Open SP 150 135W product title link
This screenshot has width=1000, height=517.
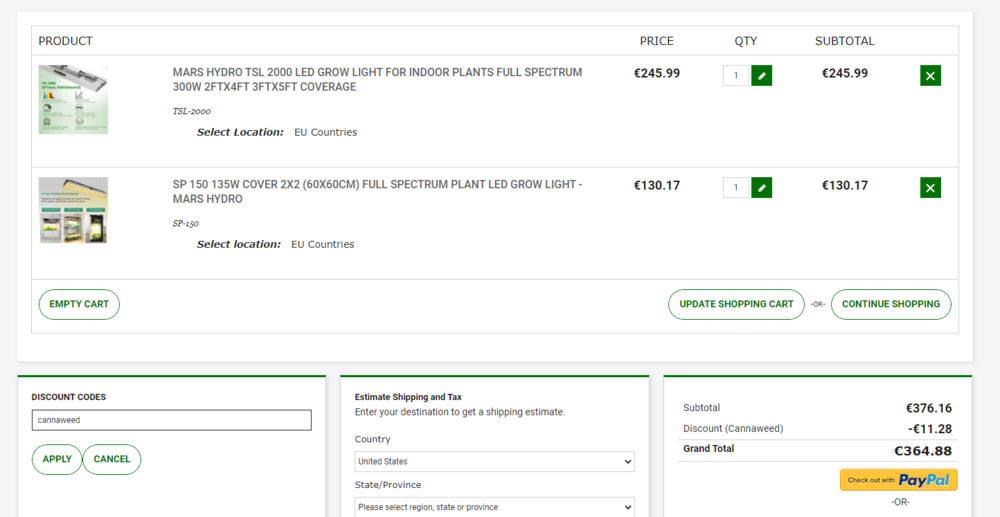click(377, 192)
